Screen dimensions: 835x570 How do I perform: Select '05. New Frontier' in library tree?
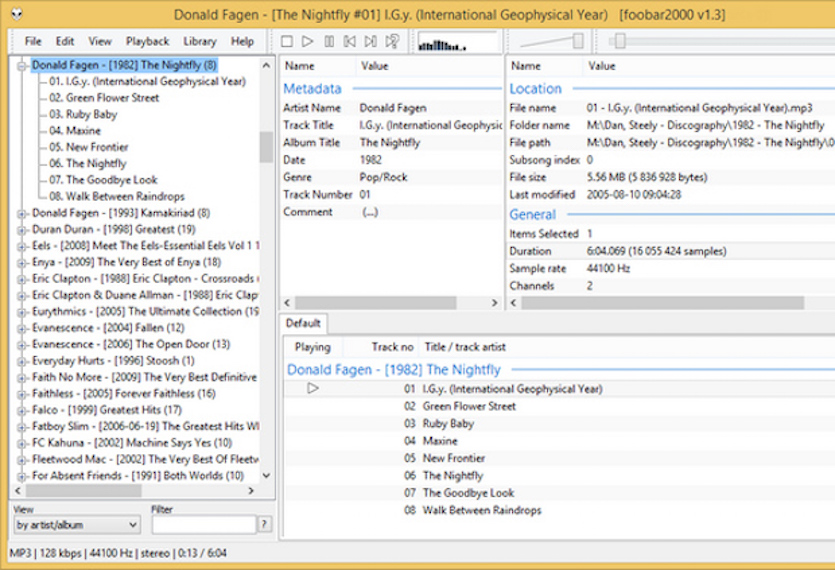[88, 147]
